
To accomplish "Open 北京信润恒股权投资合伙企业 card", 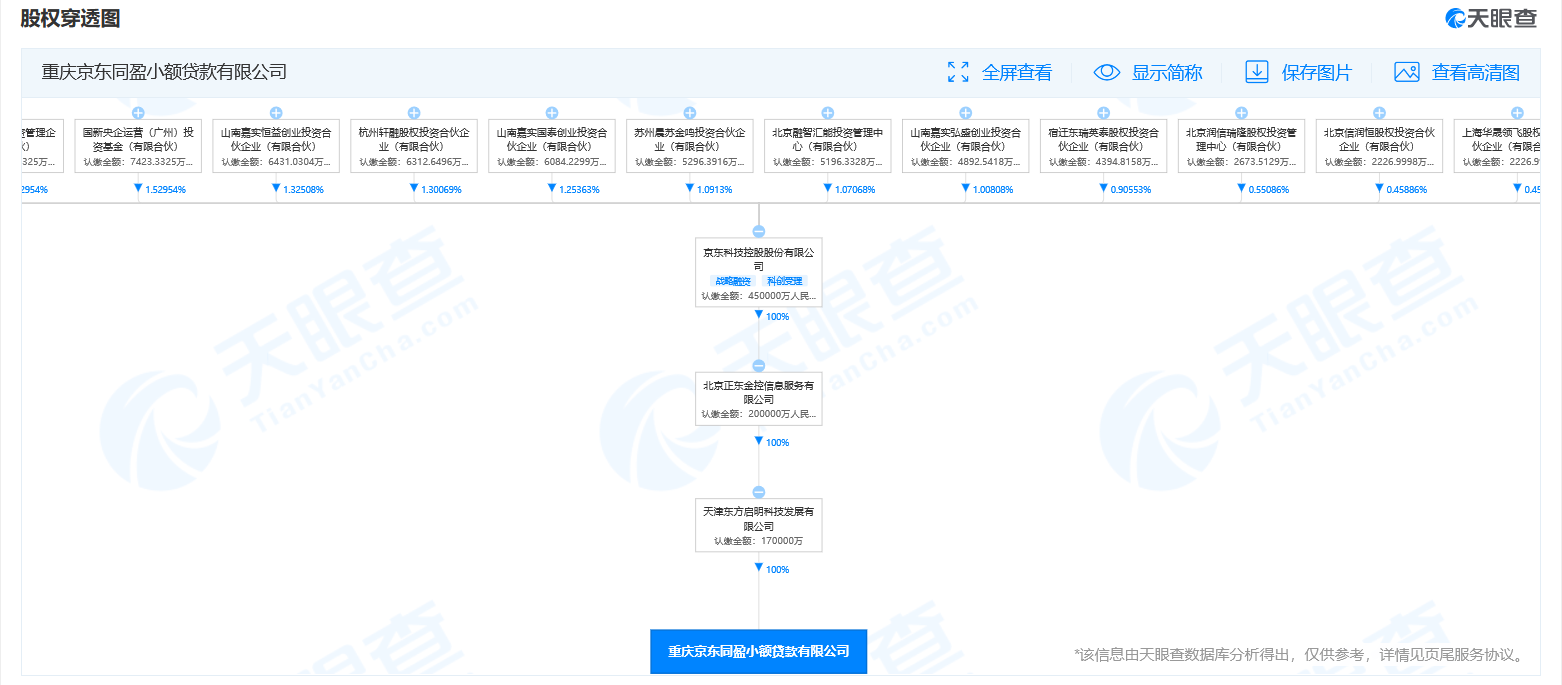I will 1380,146.
